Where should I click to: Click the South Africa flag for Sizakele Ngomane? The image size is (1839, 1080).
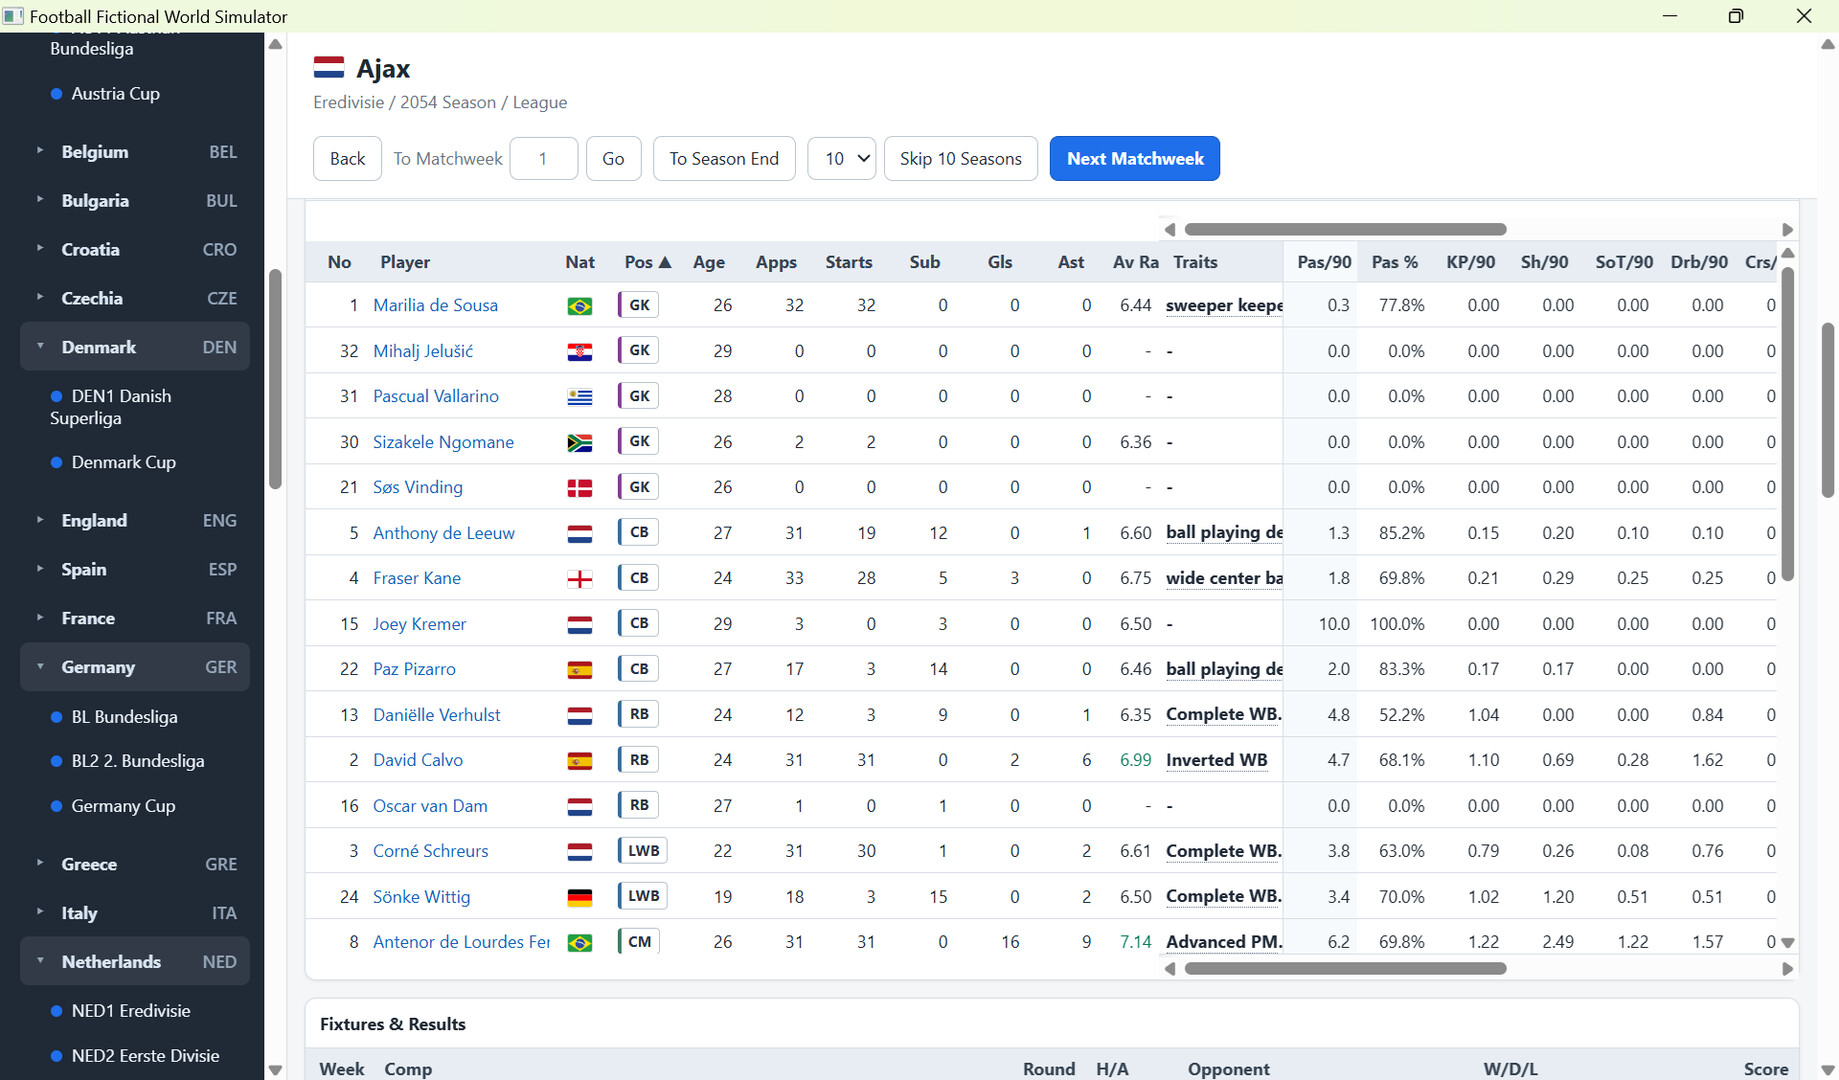579,443
